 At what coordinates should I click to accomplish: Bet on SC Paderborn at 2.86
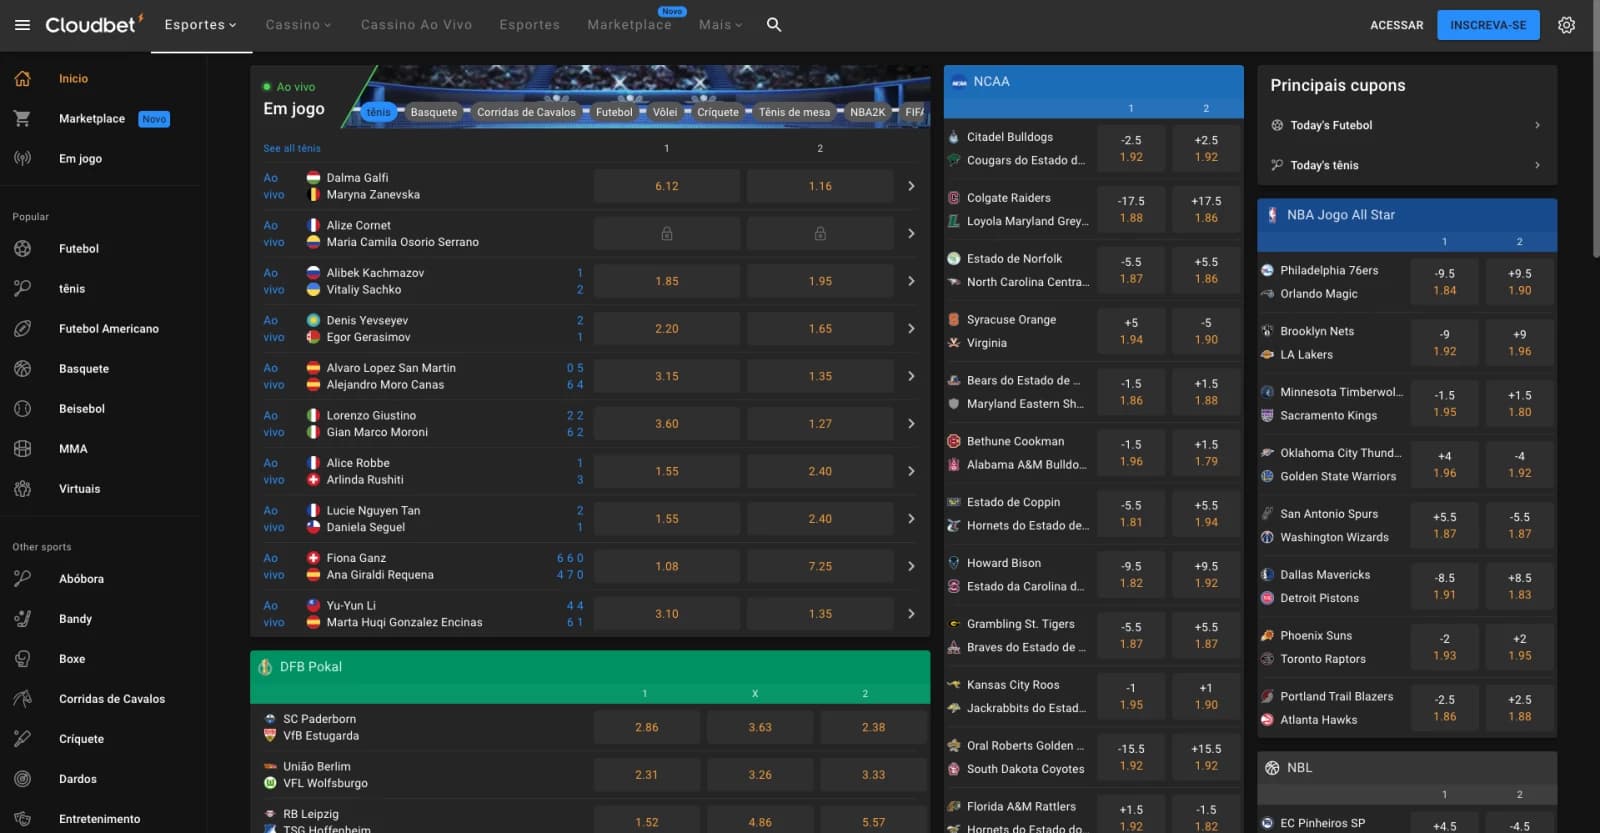[x=647, y=727]
